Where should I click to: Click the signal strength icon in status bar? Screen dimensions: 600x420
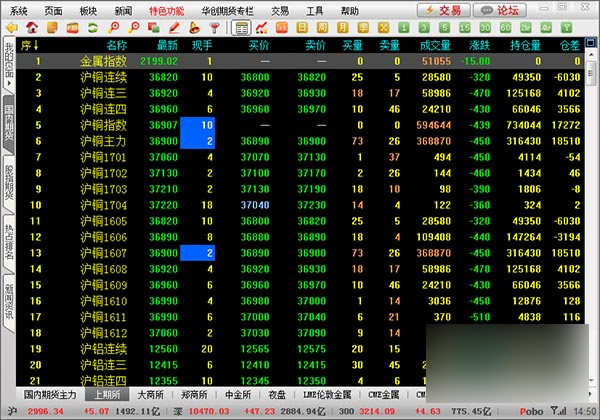pyautogui.click(x=558, y=411)
